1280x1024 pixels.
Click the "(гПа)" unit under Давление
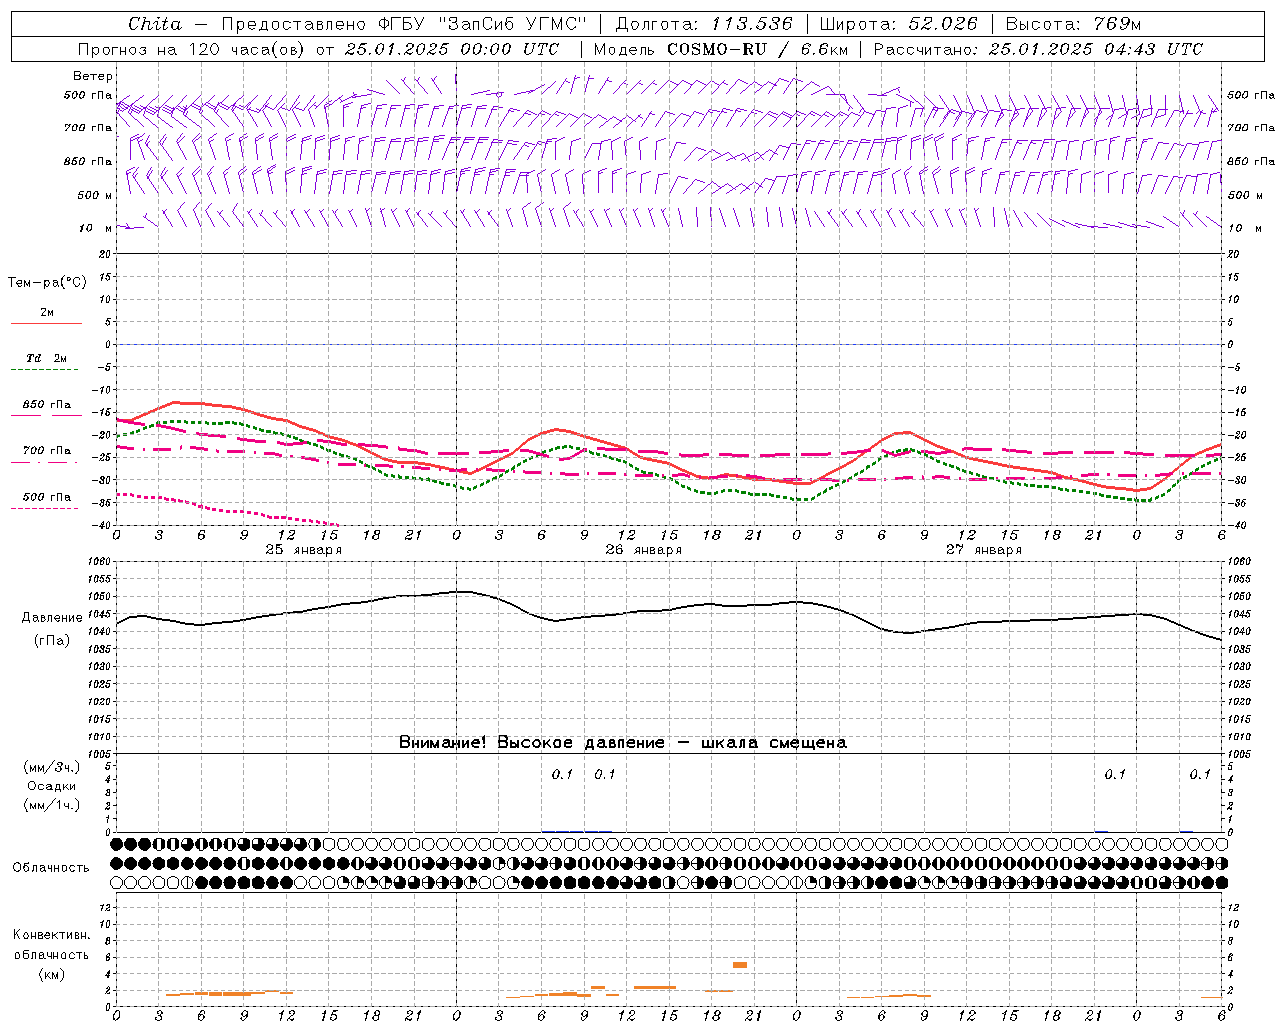[52, 640]
